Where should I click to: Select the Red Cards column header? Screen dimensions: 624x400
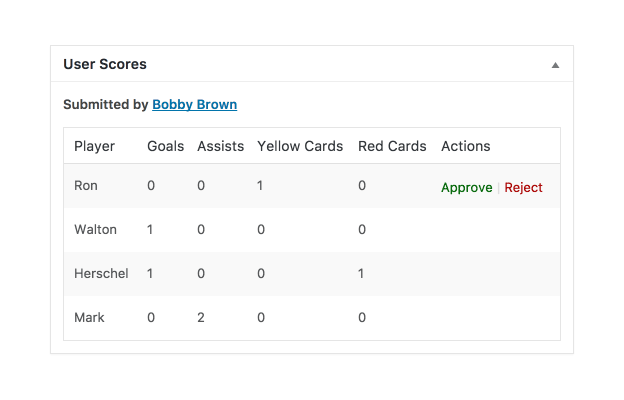click(392, 146)
